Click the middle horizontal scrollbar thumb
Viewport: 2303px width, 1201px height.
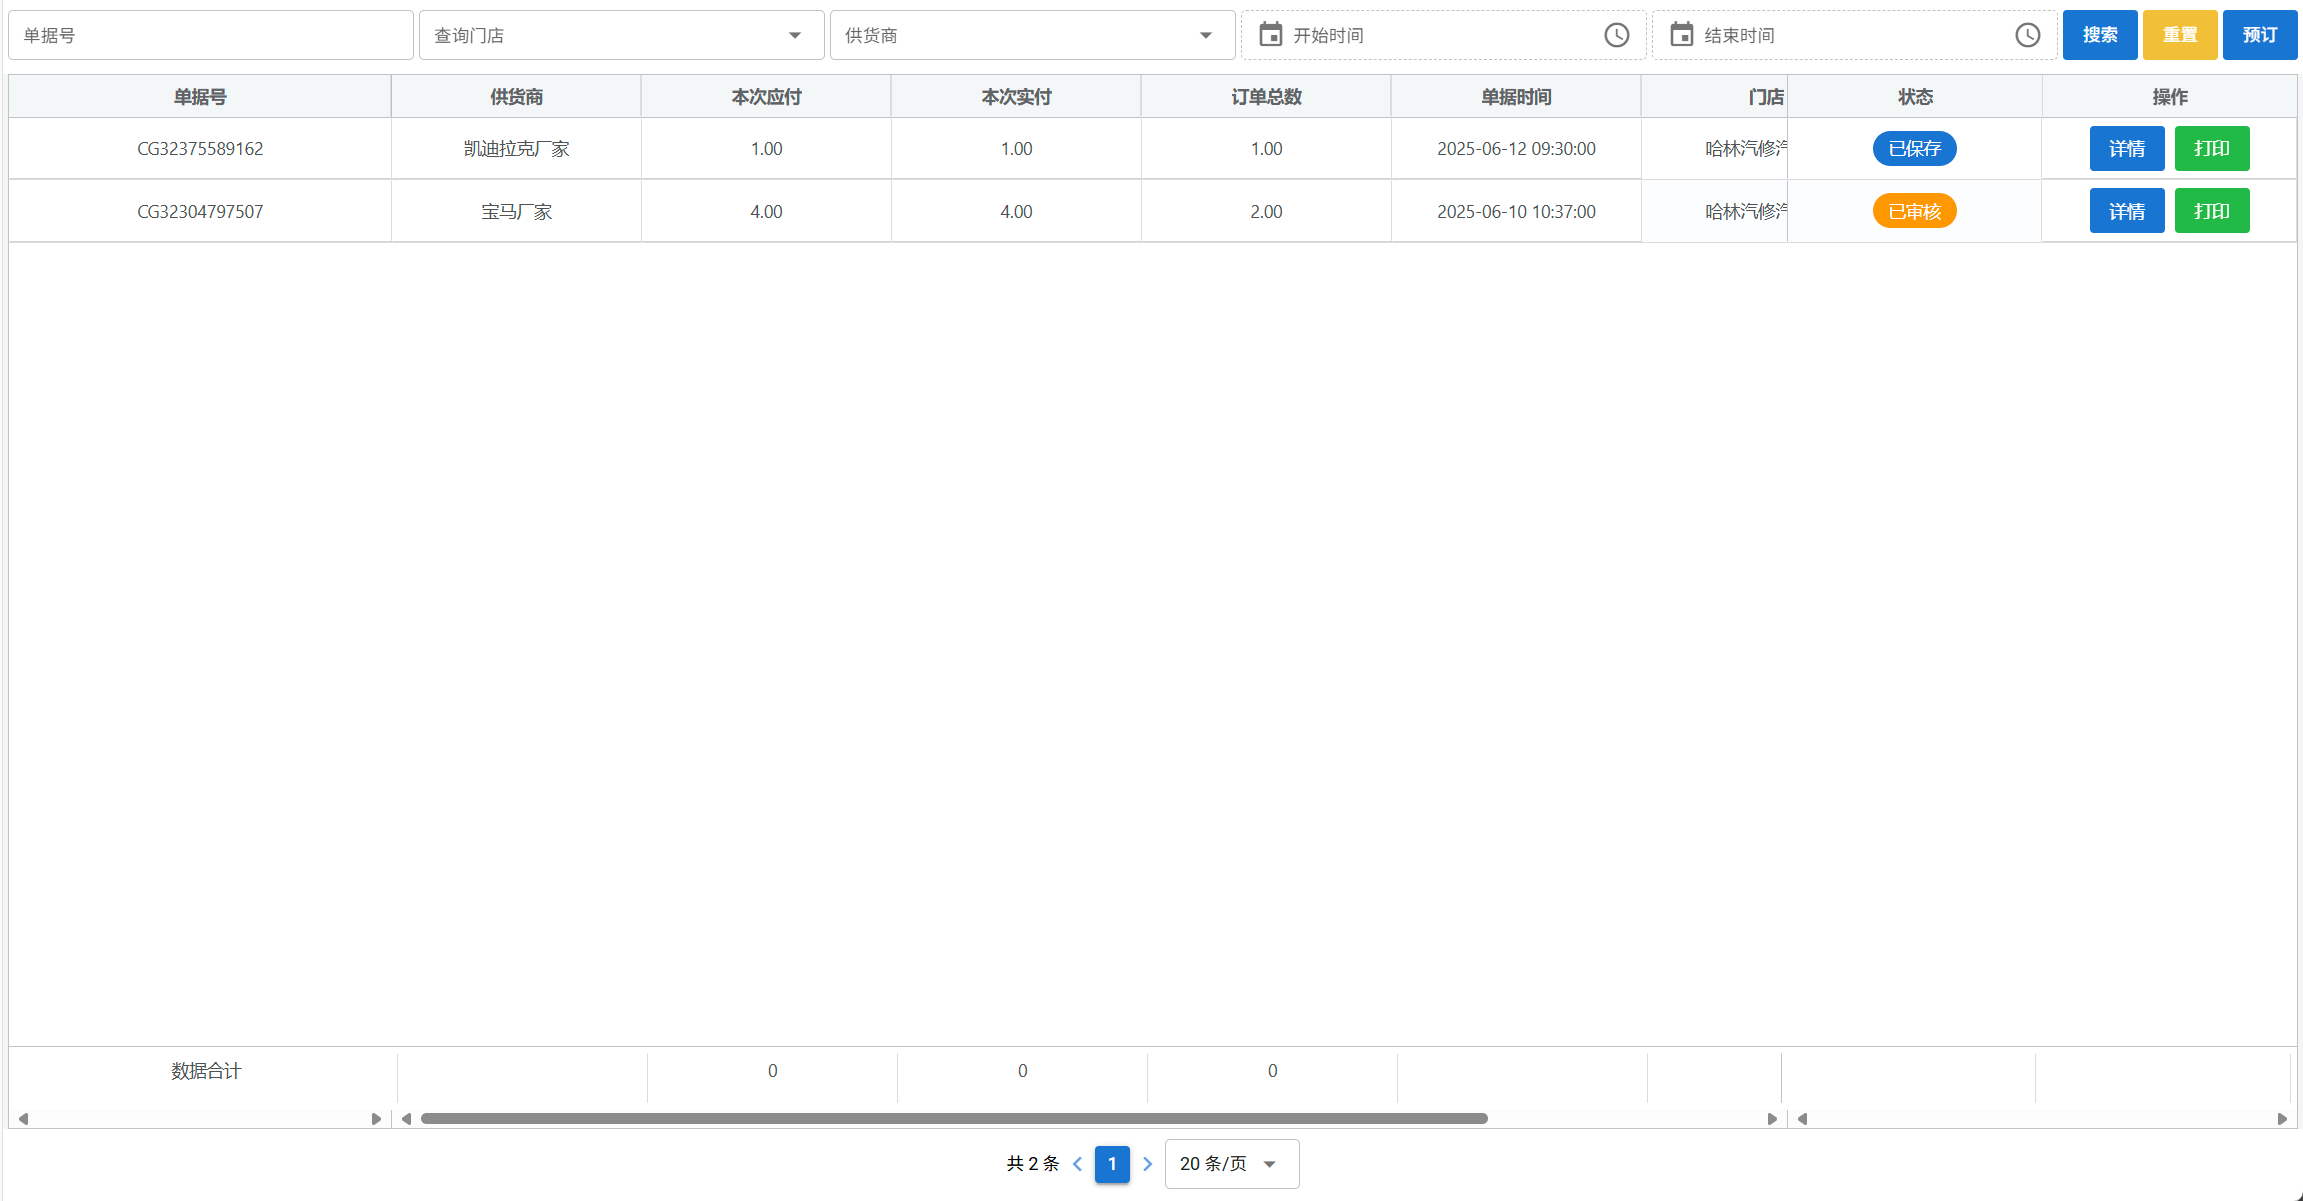pyautogui.click(x=954, y=1119)
